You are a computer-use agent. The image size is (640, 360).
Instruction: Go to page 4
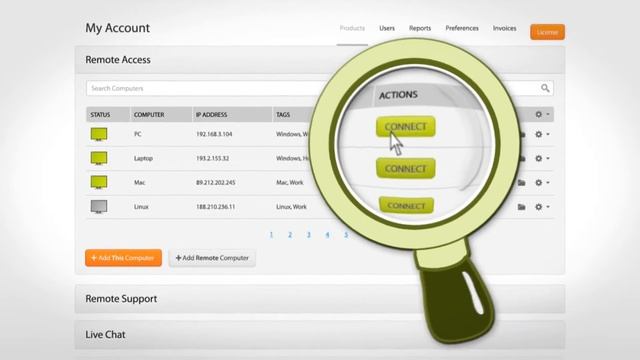click(x=327, y=235)
